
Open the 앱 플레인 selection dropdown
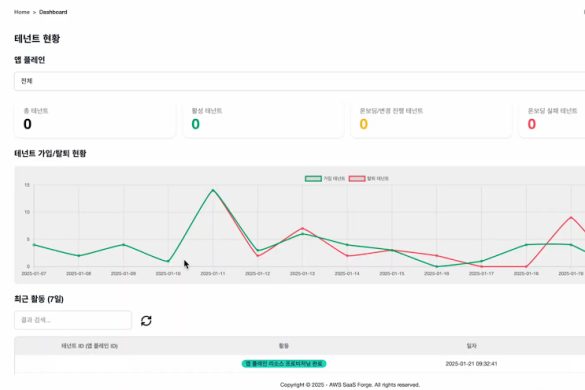click(x=299, y=81)
